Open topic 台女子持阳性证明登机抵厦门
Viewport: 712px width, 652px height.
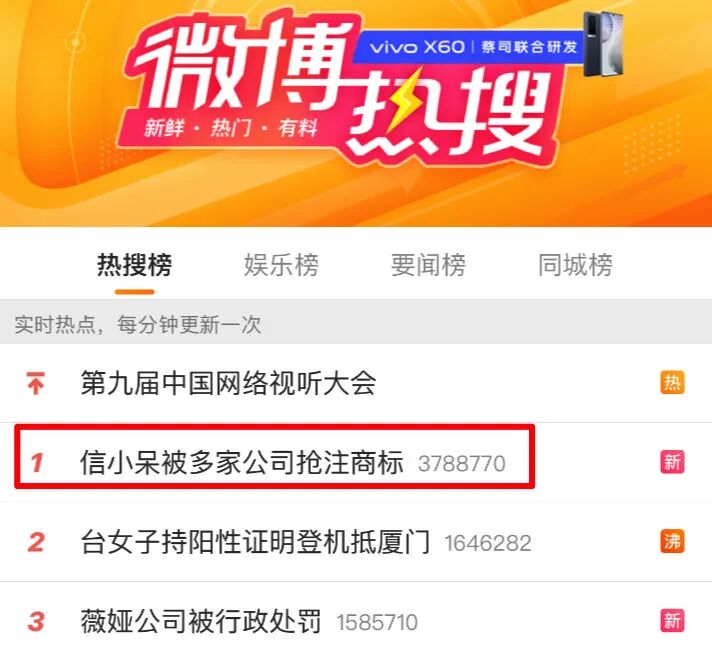click(x=255, y=542)
